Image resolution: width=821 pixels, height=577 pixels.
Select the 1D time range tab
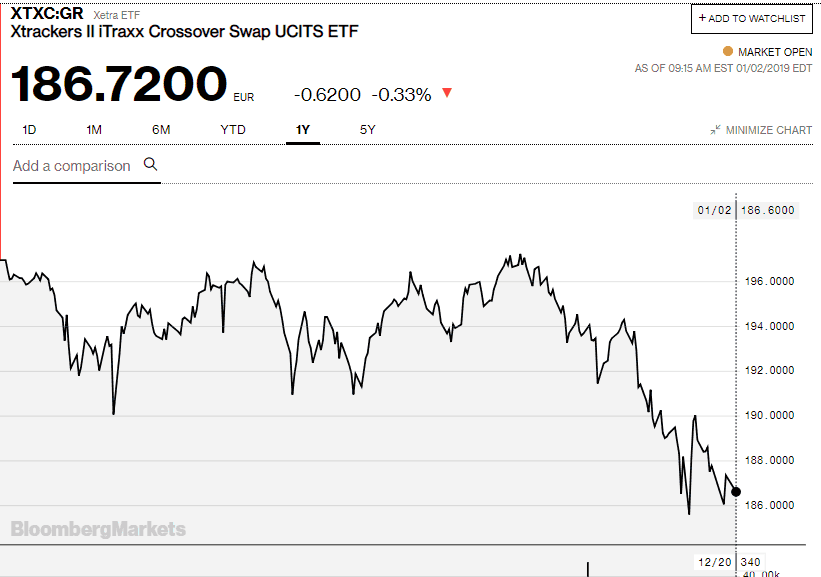pos(29,130)
